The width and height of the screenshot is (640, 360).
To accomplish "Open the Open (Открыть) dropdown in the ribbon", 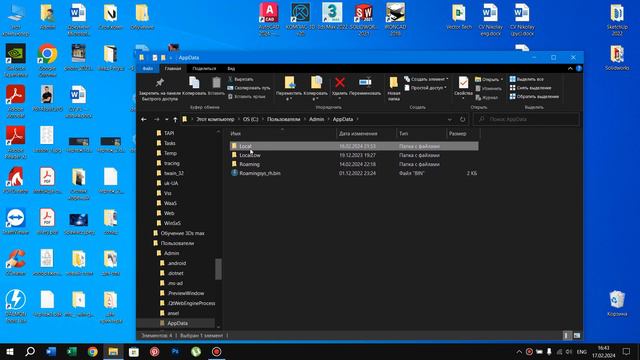I will [489, 79].
